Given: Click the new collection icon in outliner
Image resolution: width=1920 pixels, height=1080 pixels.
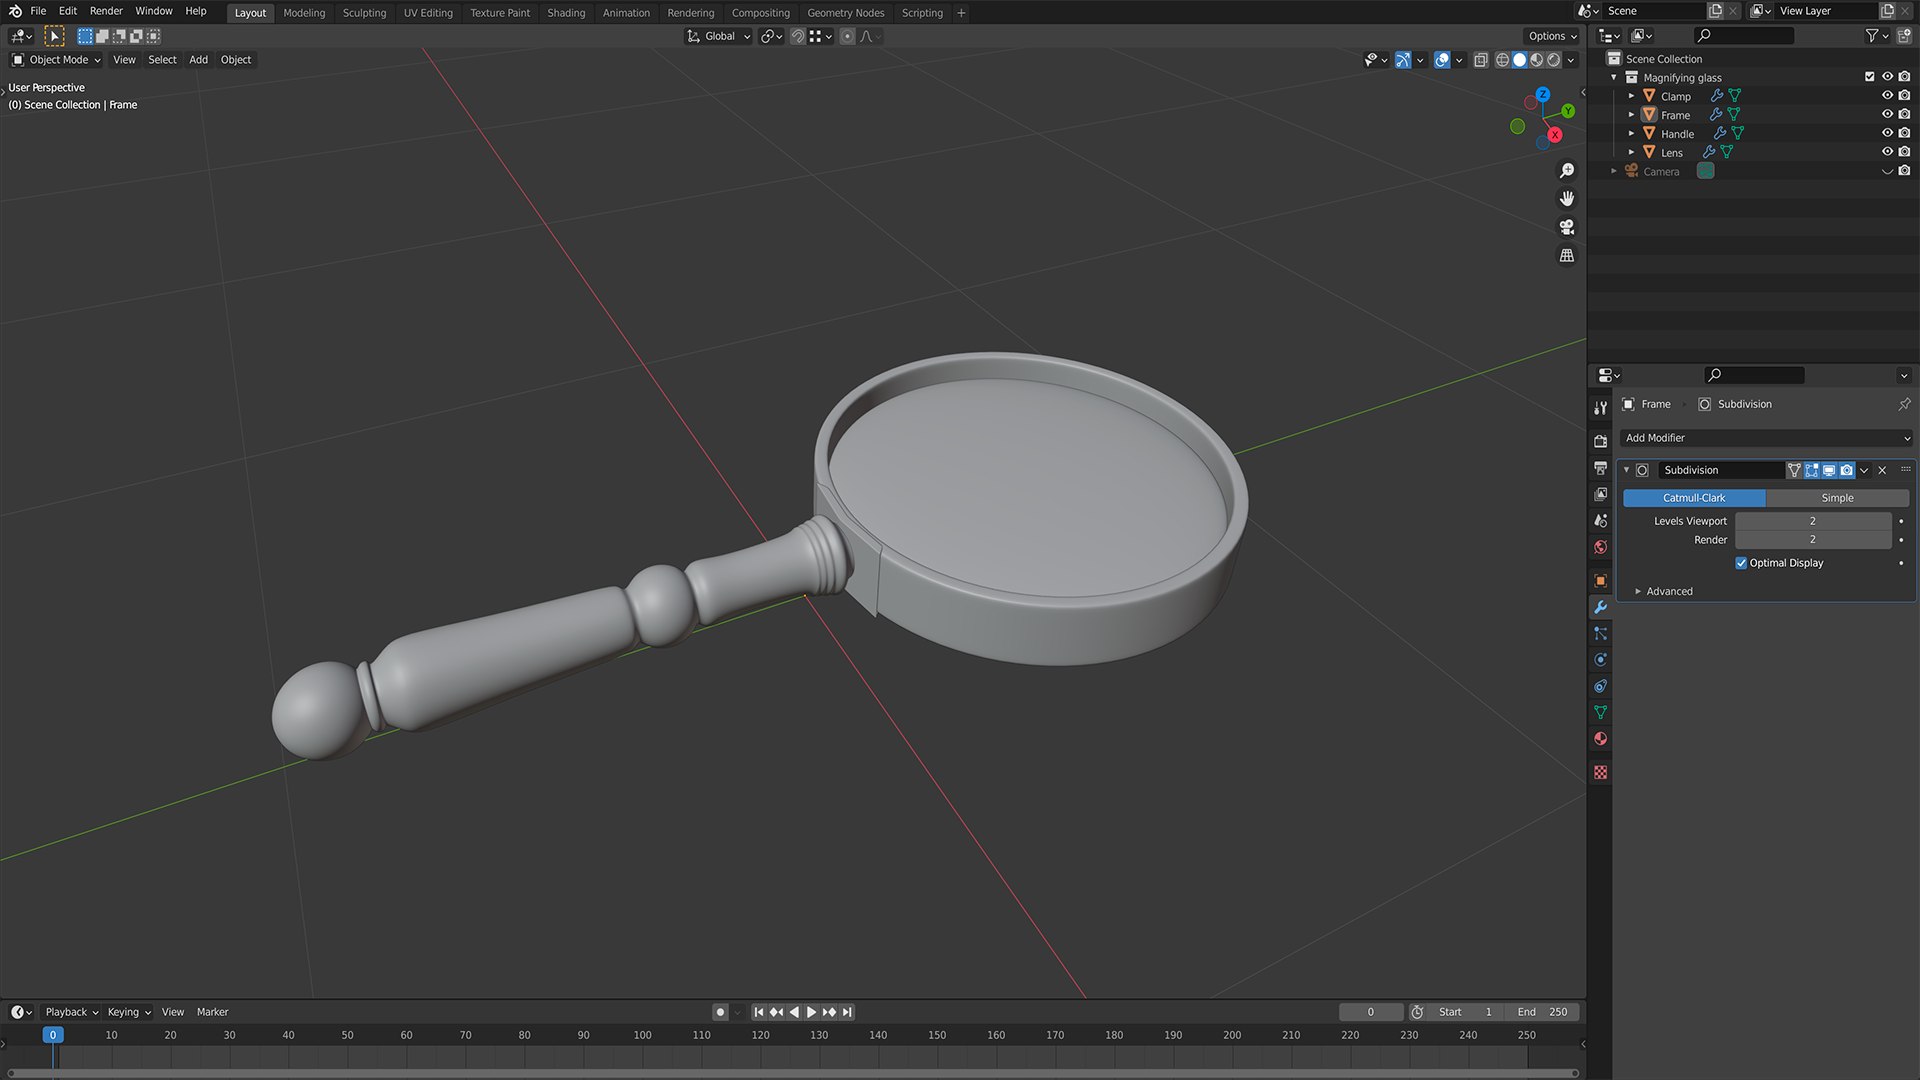Looking at the screenshot, I should pos(1904,36).
